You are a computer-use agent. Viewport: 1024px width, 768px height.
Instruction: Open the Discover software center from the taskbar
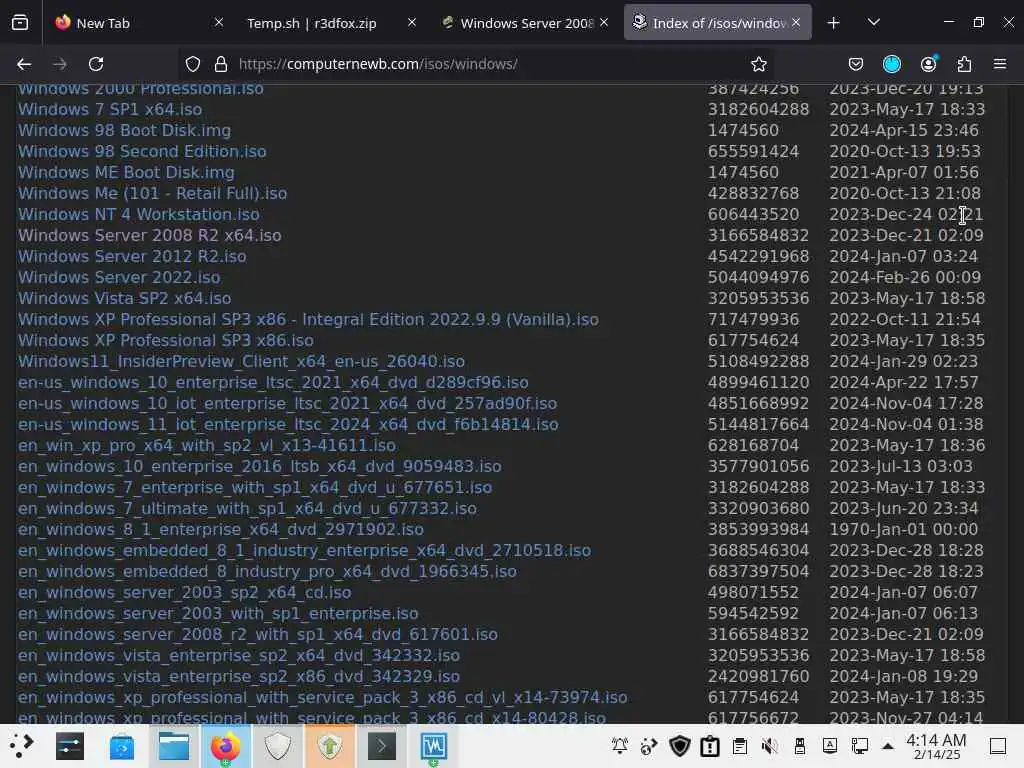click(x=122, y=746)
